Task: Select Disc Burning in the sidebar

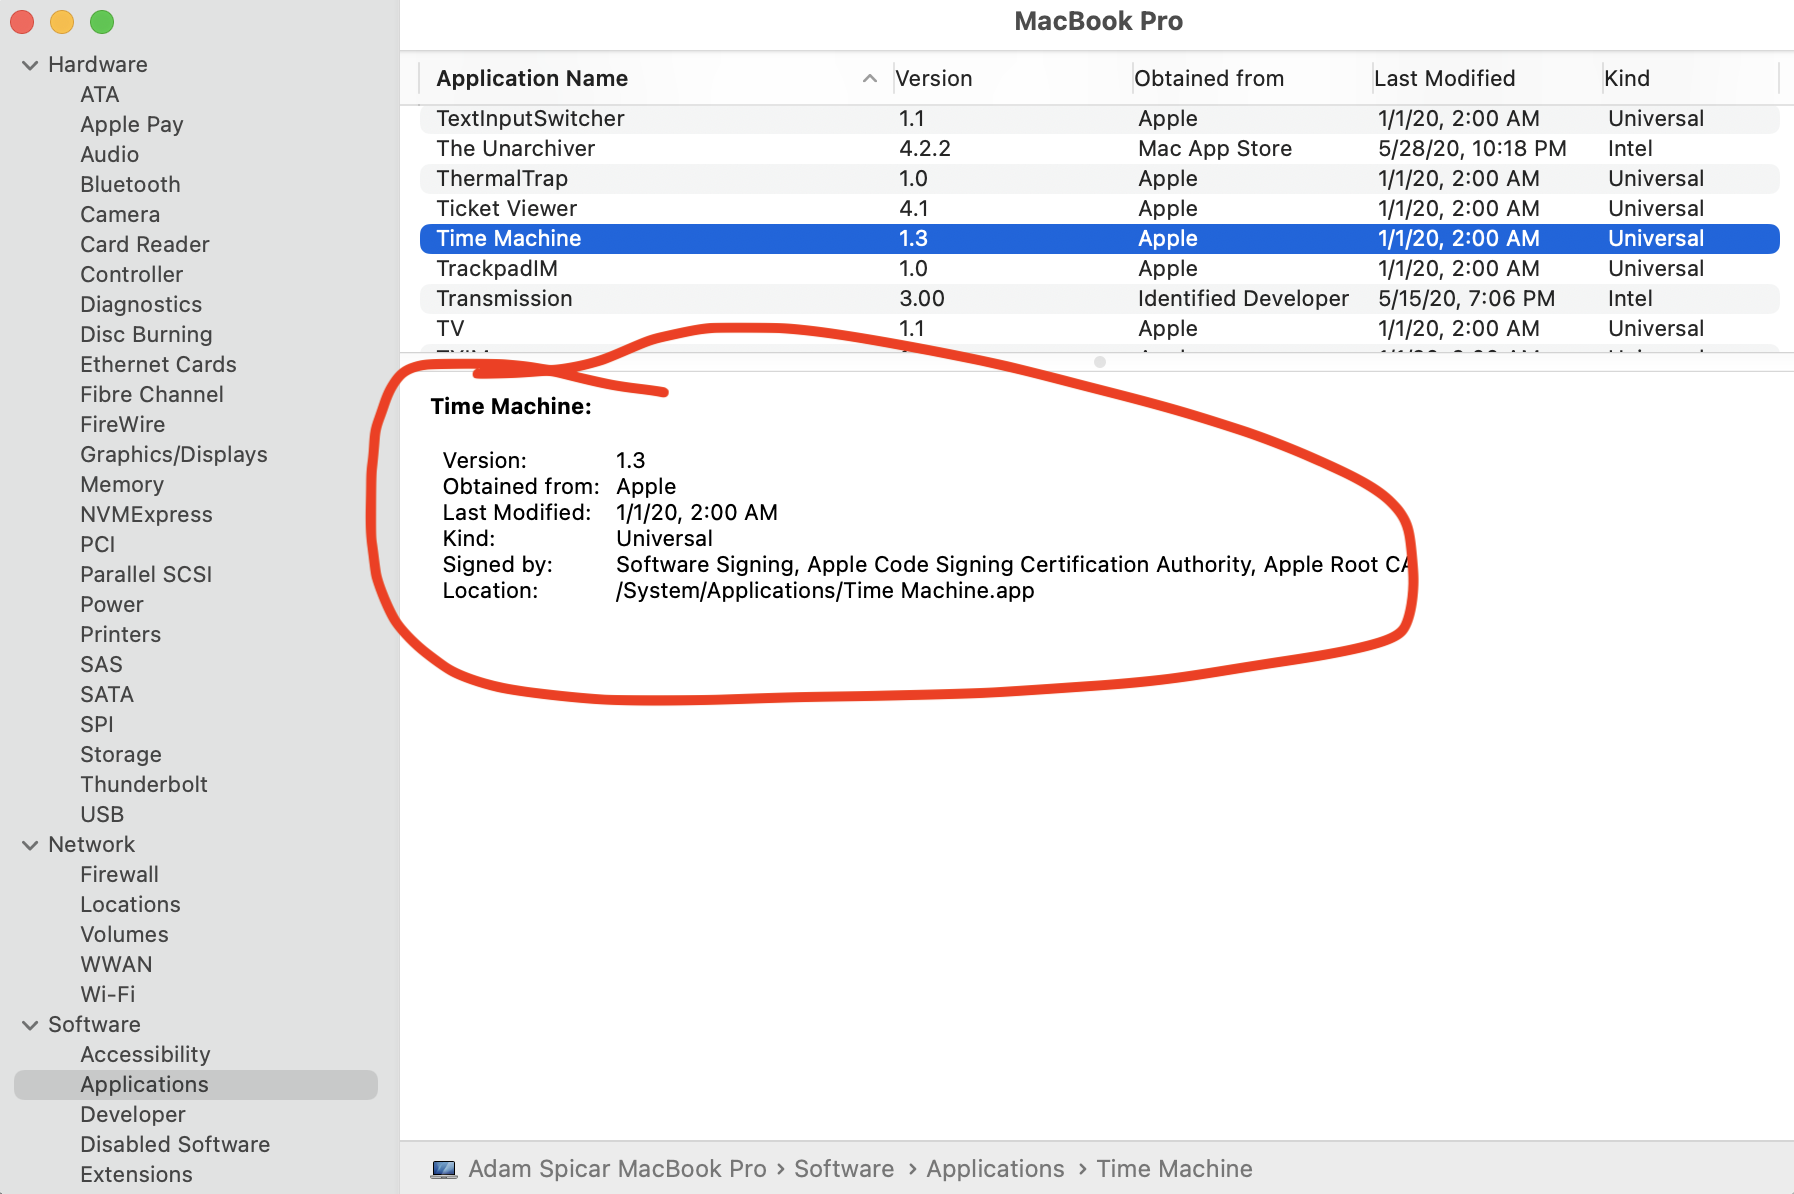Action: (x=147, y=334)
